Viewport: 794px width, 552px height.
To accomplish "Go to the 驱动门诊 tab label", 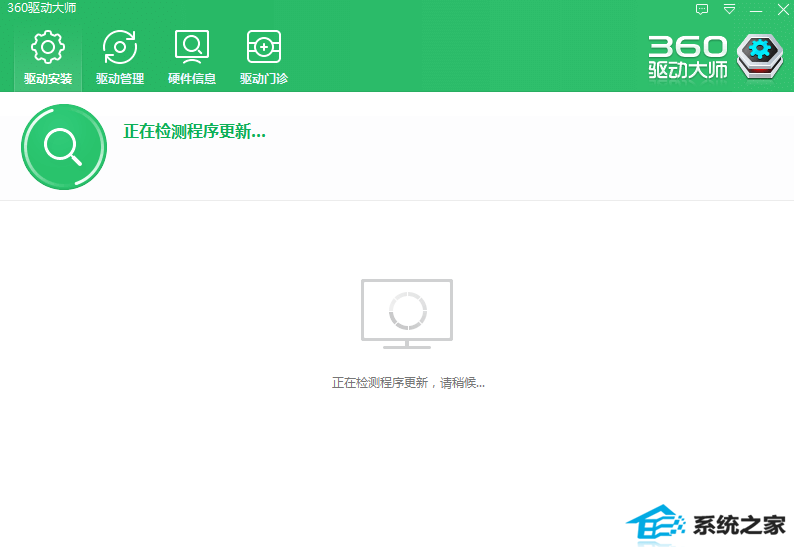I will pos(264,79).
